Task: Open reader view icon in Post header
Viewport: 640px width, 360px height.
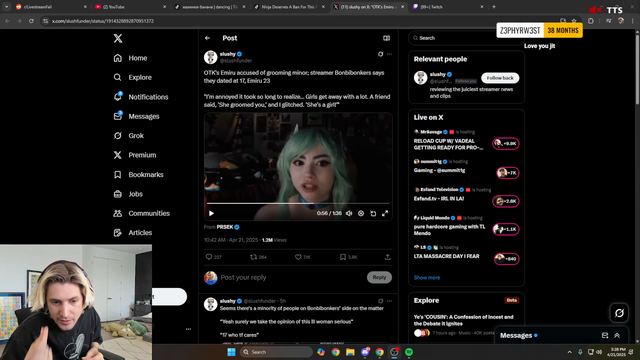Action: point(386,38)
